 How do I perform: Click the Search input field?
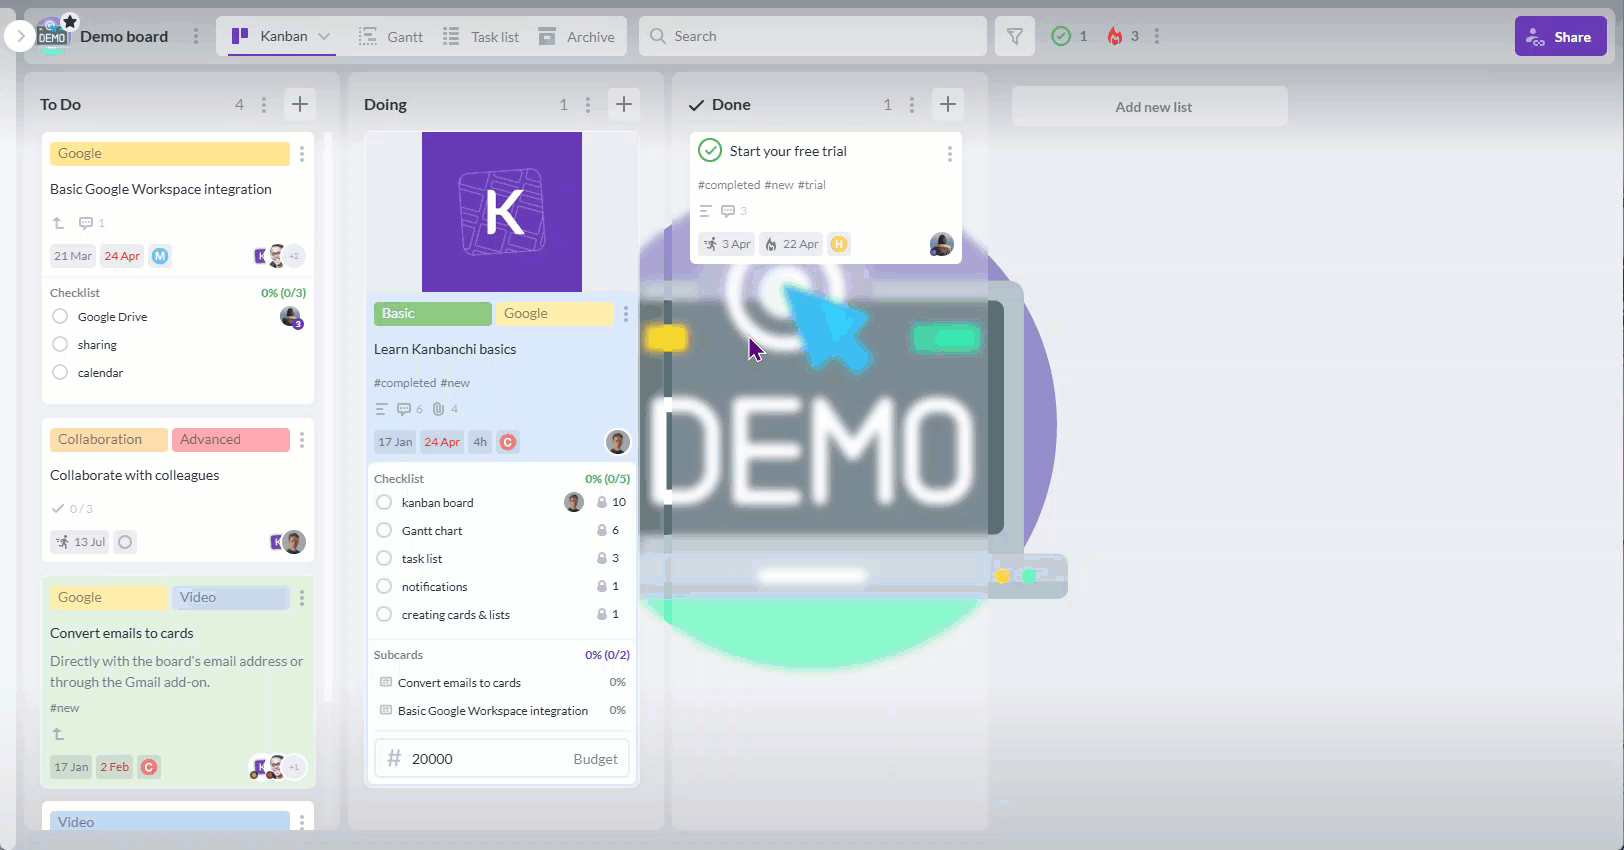[x=813, y=36]
